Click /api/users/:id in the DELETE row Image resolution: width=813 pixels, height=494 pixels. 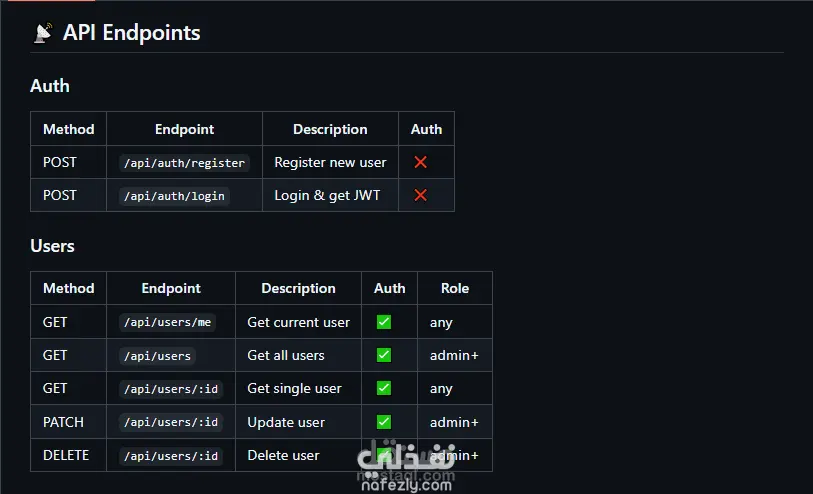click(171, 456)
